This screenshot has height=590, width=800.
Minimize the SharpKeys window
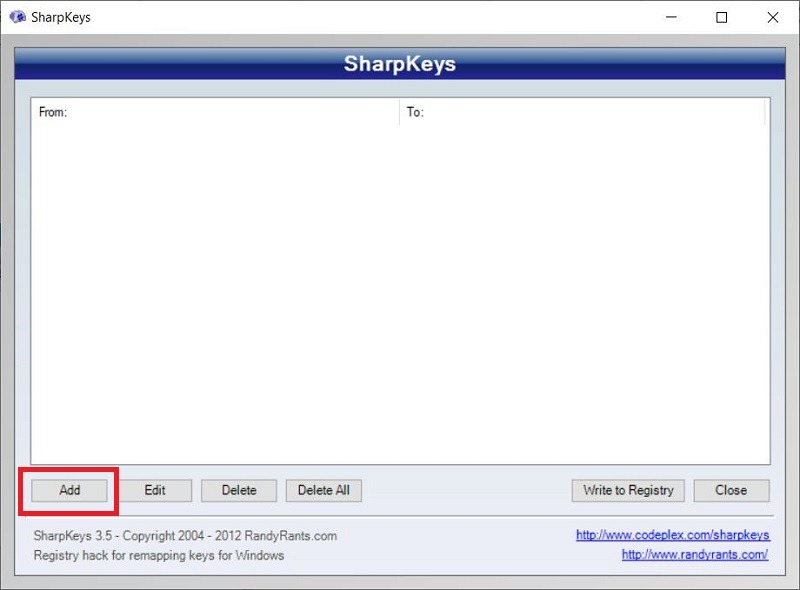[671, 17]
